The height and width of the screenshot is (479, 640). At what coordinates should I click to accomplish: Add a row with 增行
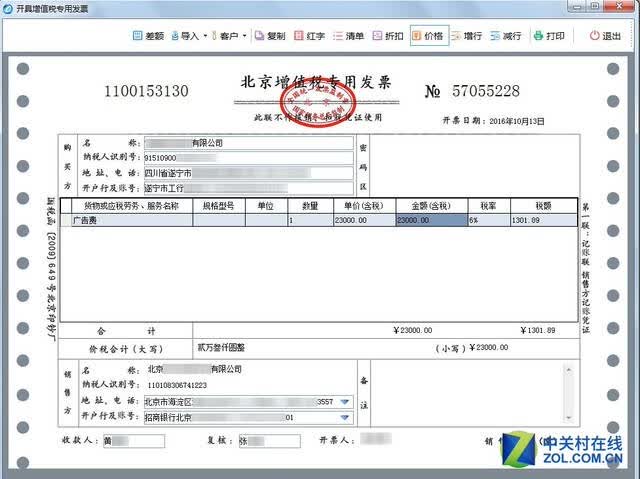(x=467, y=36)
